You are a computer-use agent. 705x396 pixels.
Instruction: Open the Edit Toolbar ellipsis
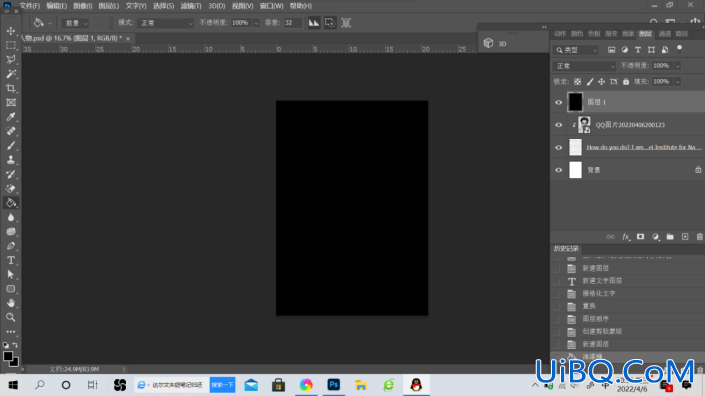coord(11,332)
